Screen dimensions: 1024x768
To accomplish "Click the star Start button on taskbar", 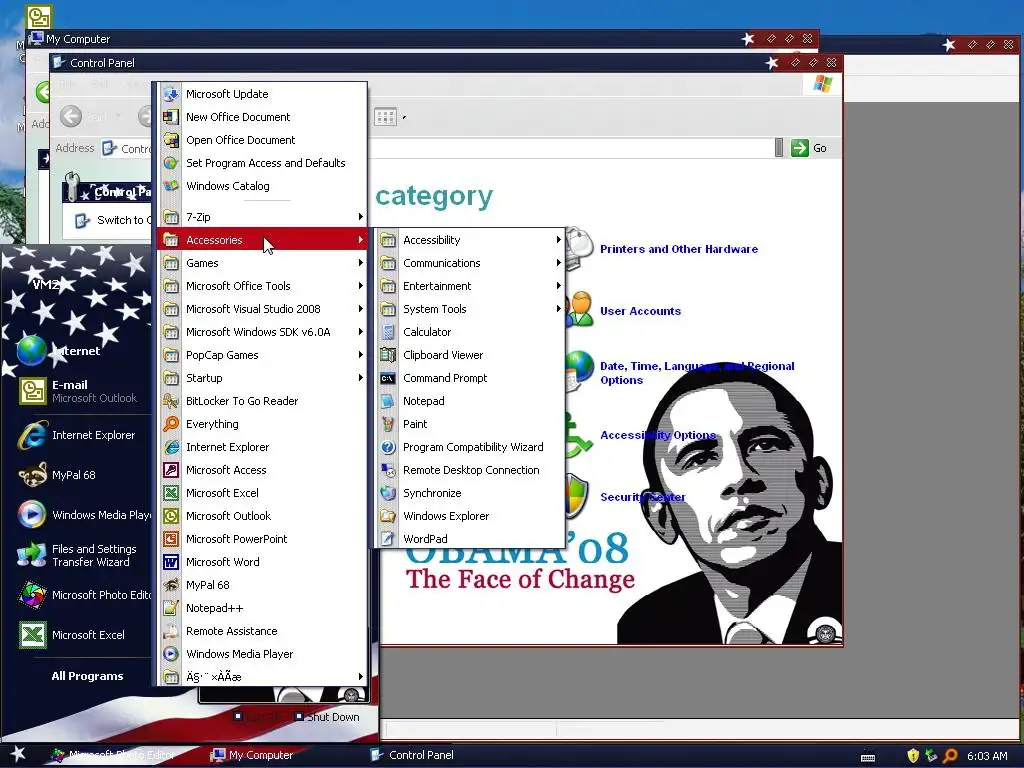I will tap(18, 754).
